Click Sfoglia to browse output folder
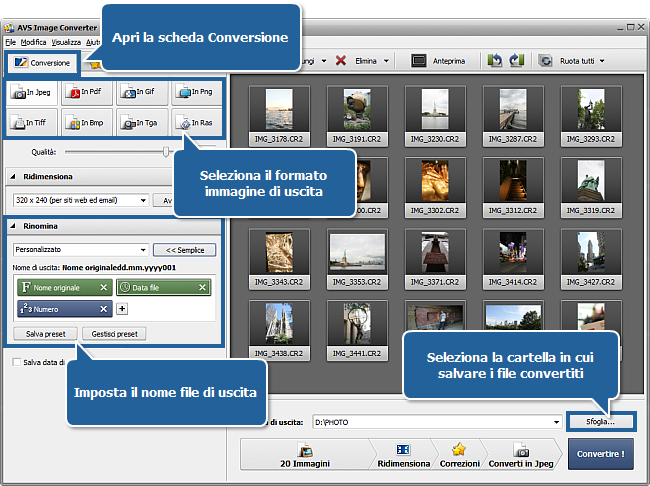Image resolution: width=650 pixels, height=486 pixels. pyautogui.click(x=603, y=422)
